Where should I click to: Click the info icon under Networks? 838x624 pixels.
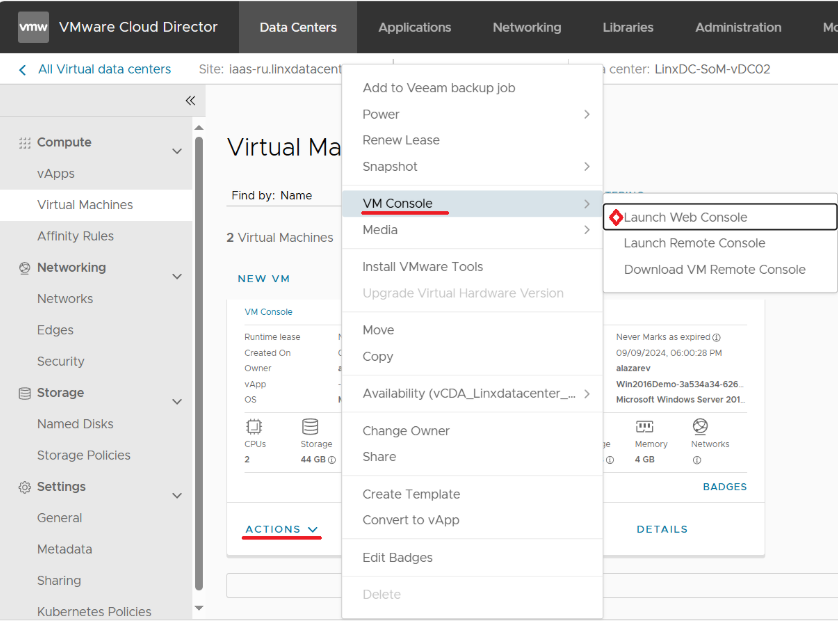point(697,460)
